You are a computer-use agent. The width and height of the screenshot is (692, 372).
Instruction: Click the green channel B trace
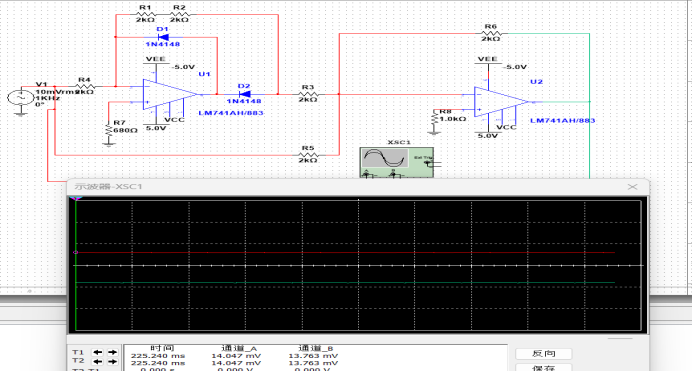[344, 282]
